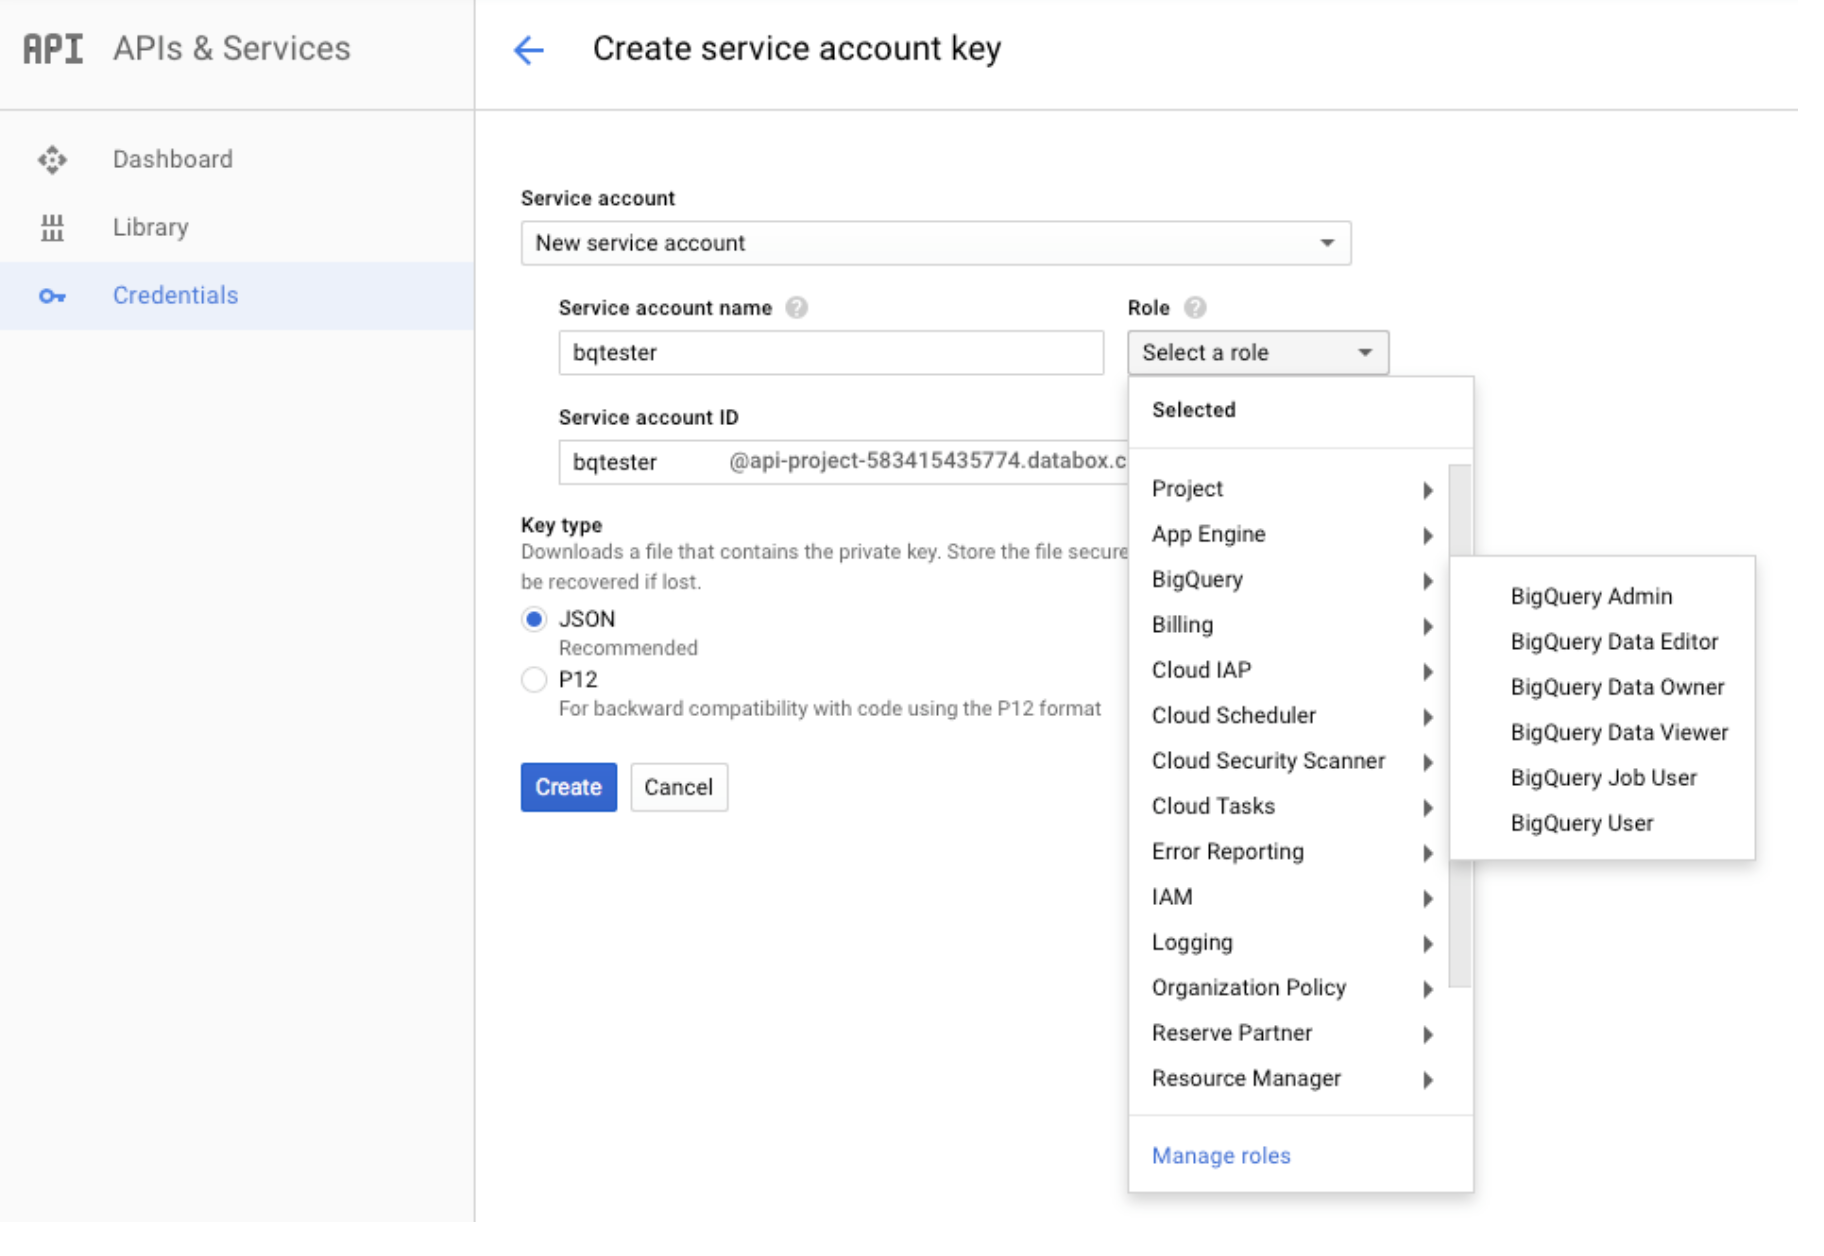1824x1256 pixels.
Task: Click the back arrow icon
Action: (x=528, y=49)
